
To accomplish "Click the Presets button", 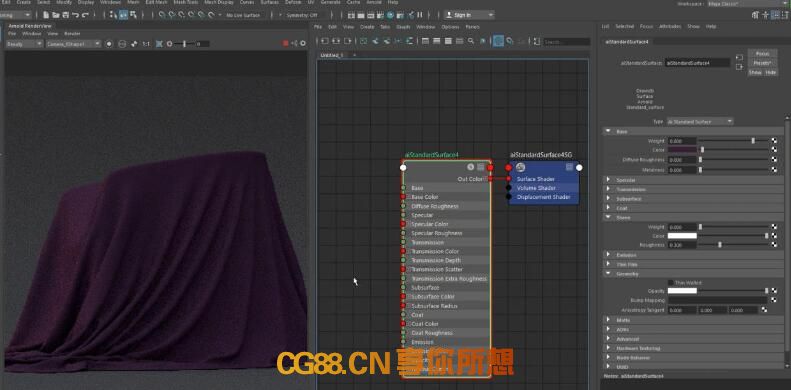I will [x=763, y=63].
